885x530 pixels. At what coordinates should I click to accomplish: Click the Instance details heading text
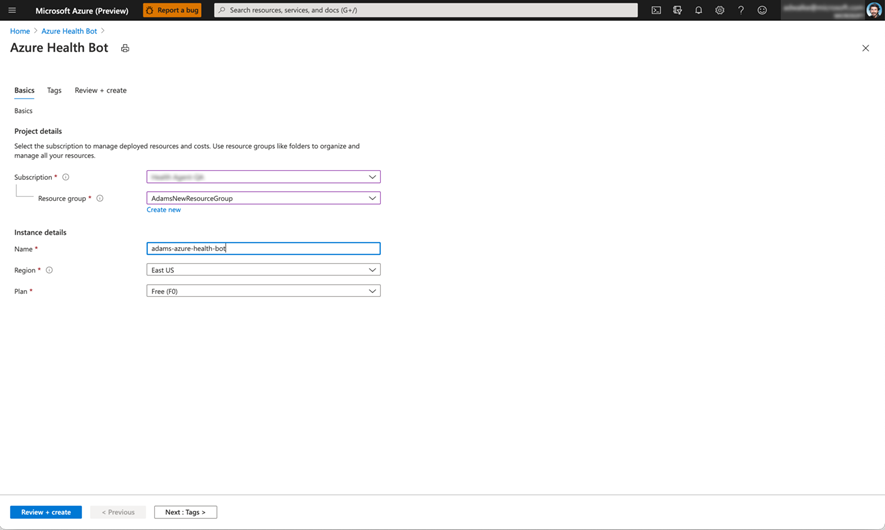tap(40, 233)
